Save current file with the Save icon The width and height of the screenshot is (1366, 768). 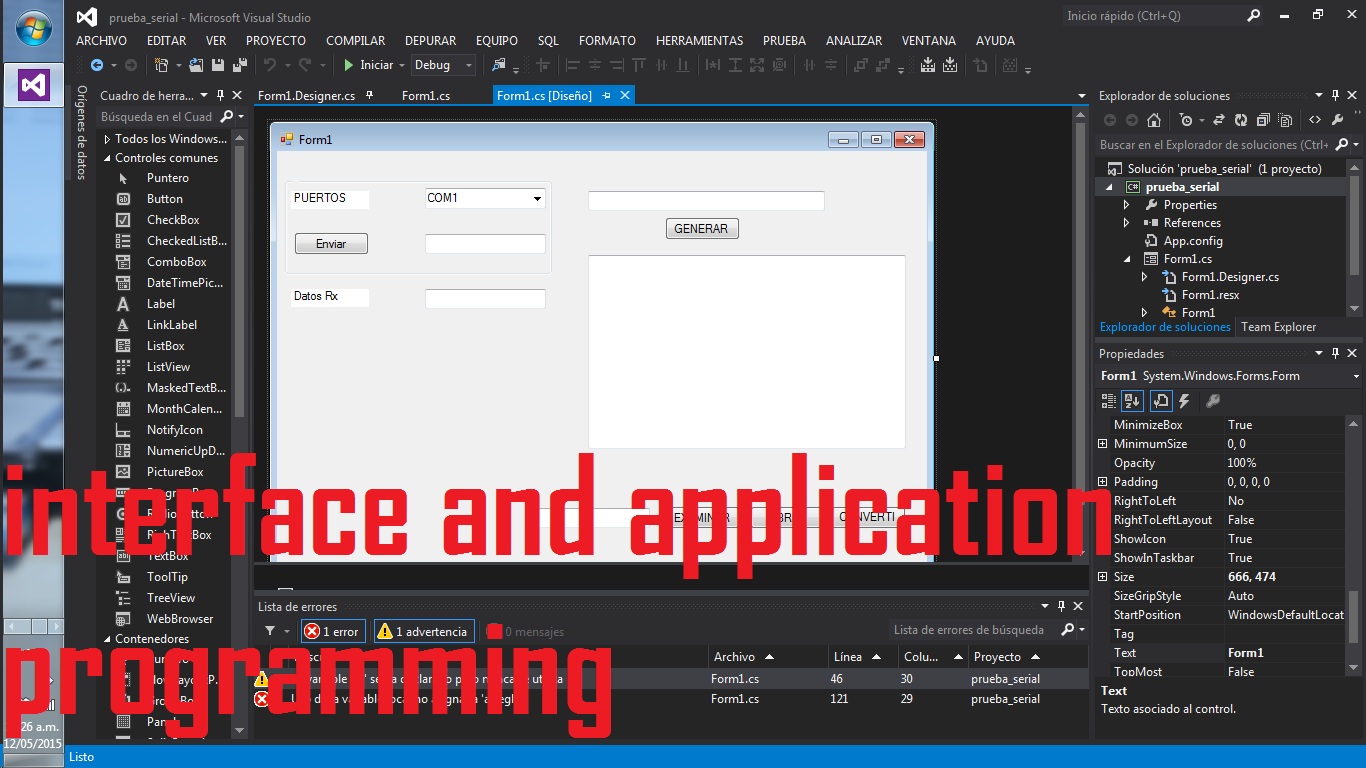point(218,65)
